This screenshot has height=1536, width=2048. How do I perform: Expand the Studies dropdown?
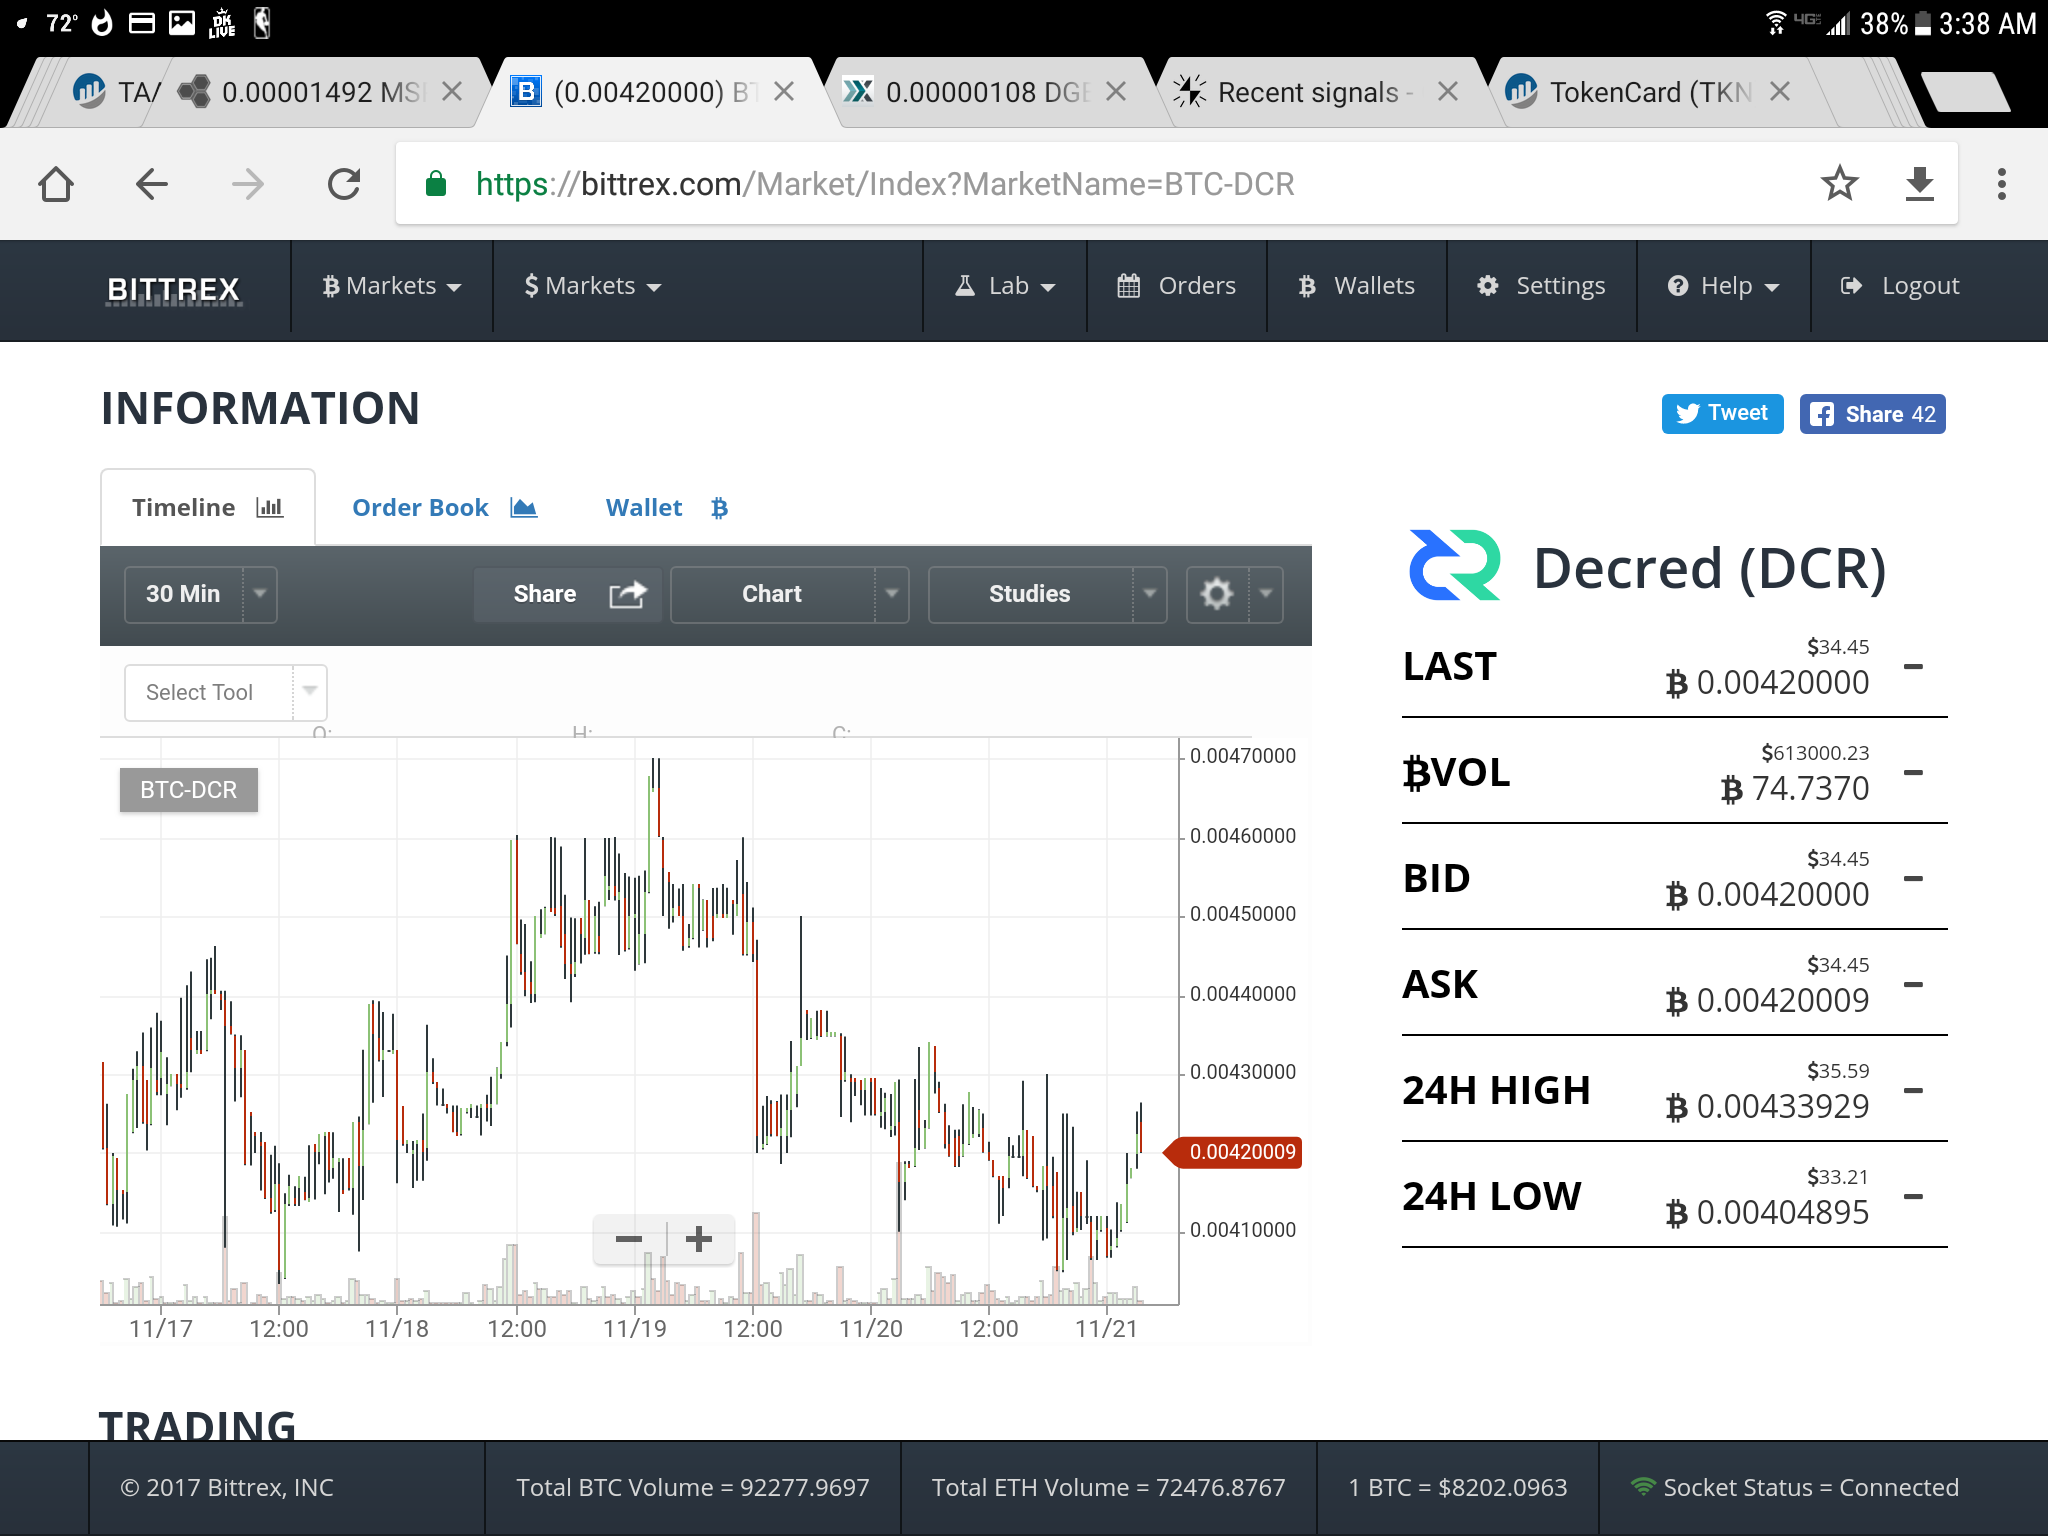coord(1046,594)
